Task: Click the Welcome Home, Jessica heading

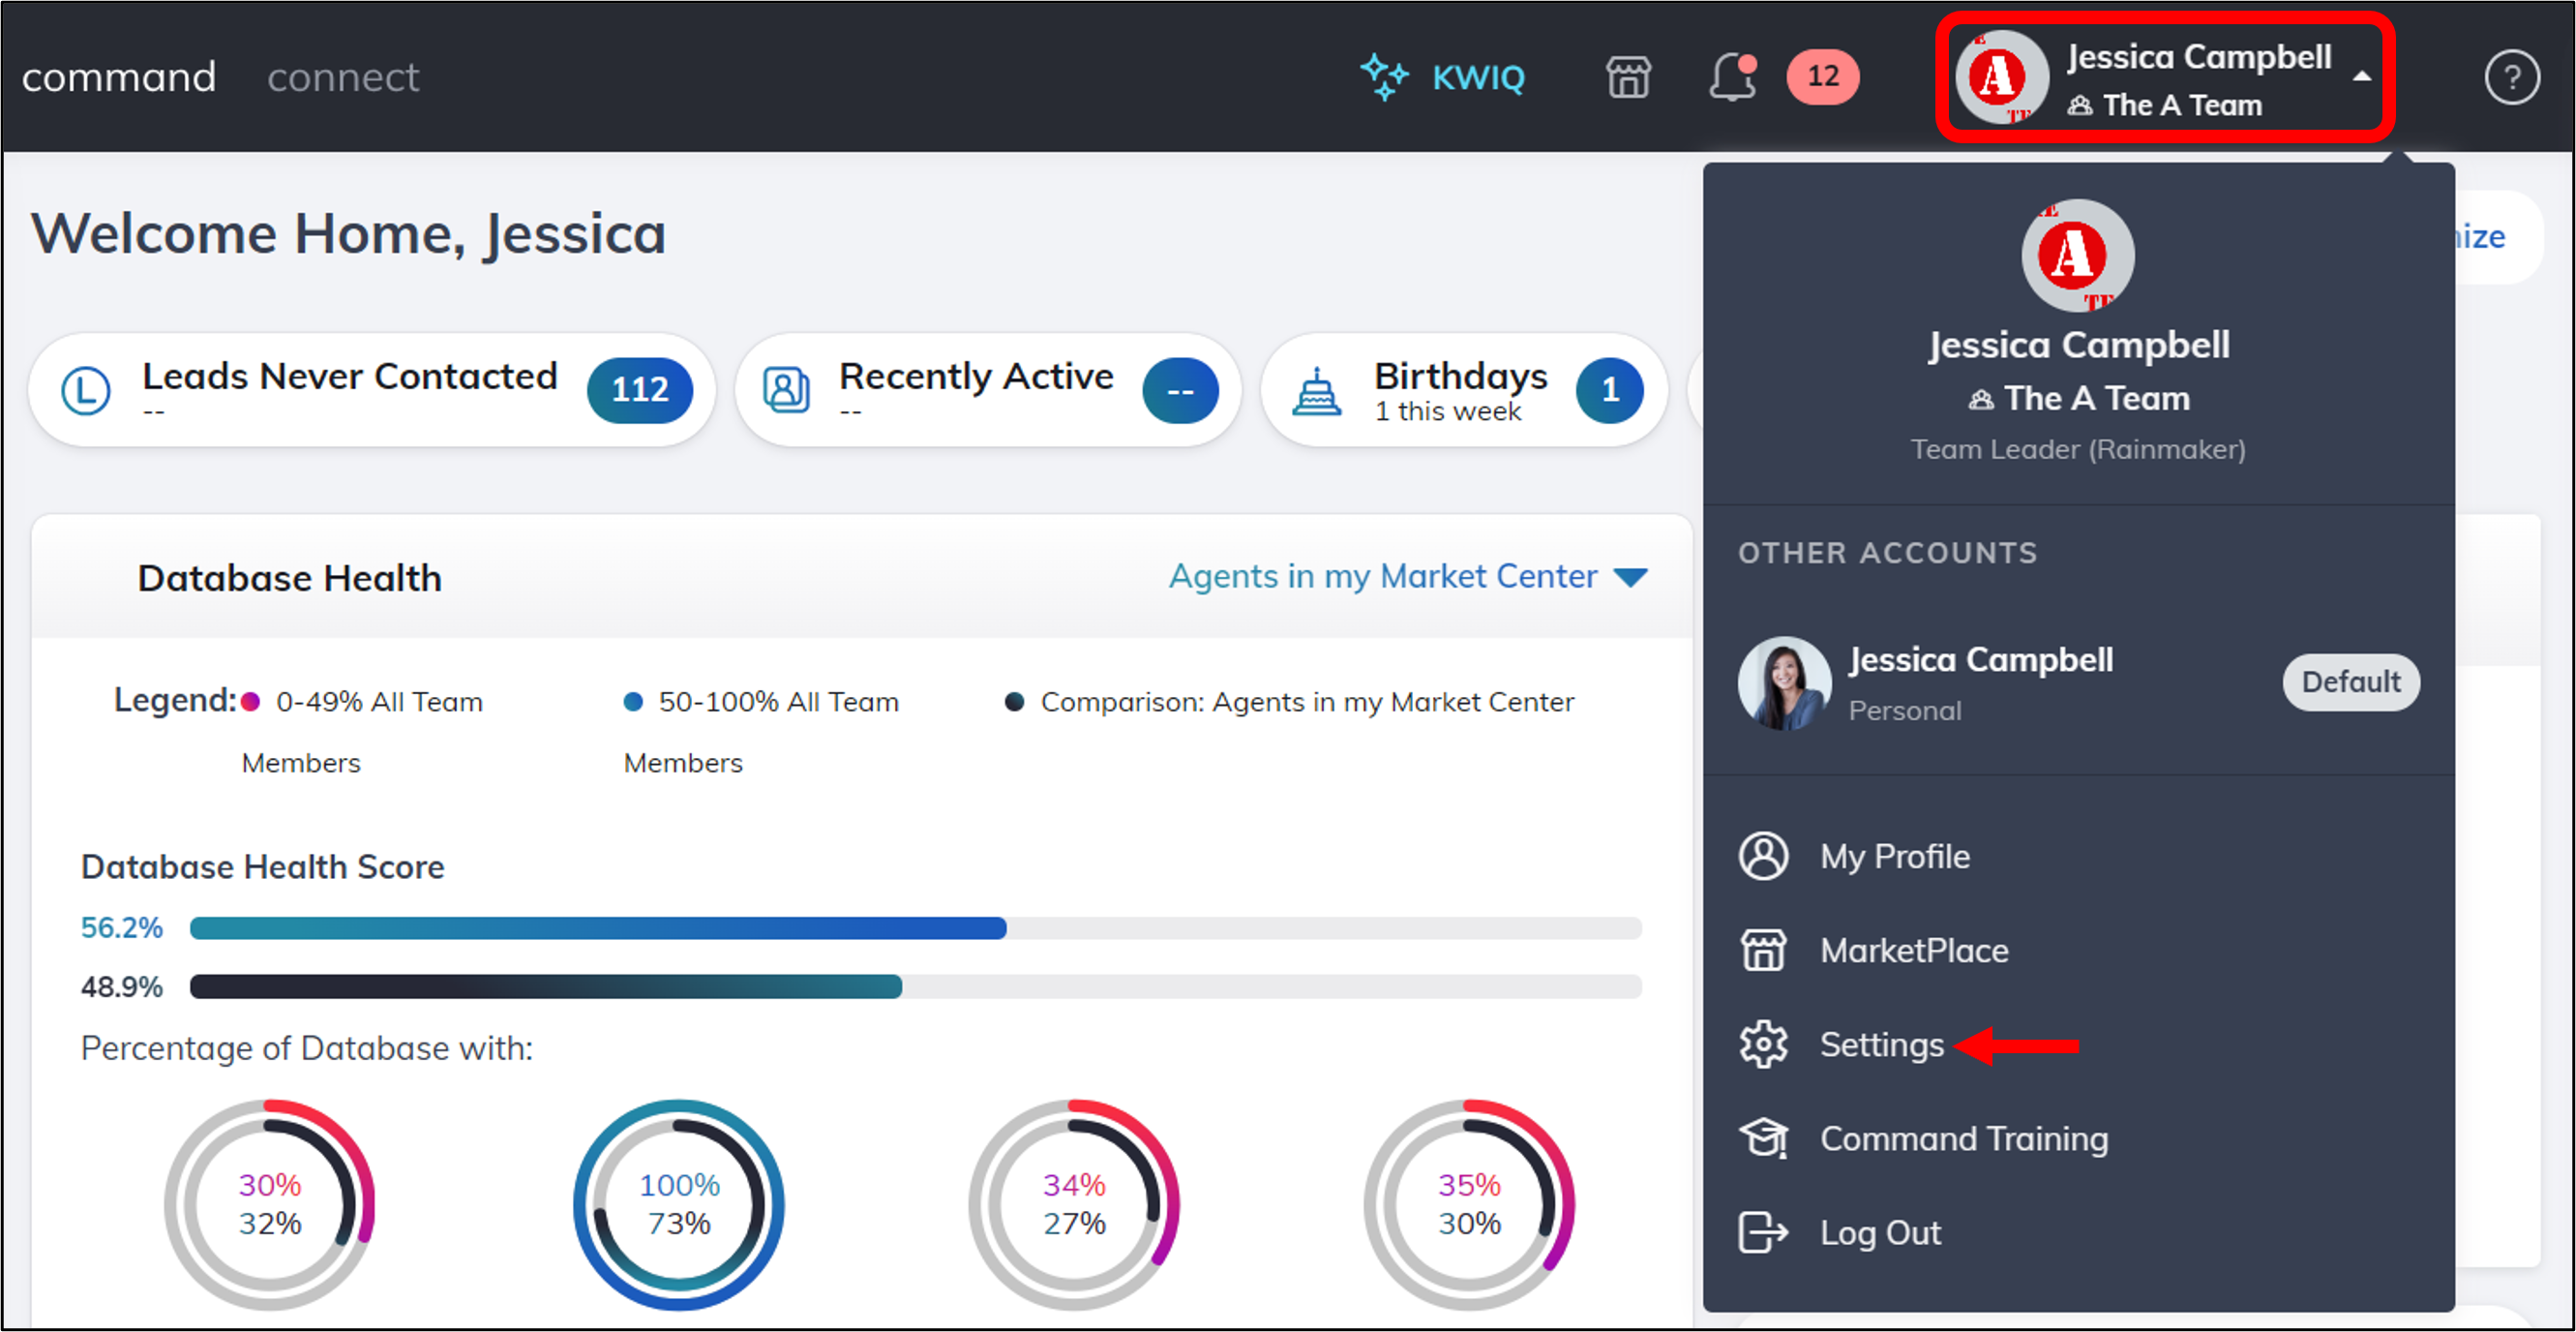Action: (x=348, y=235)
